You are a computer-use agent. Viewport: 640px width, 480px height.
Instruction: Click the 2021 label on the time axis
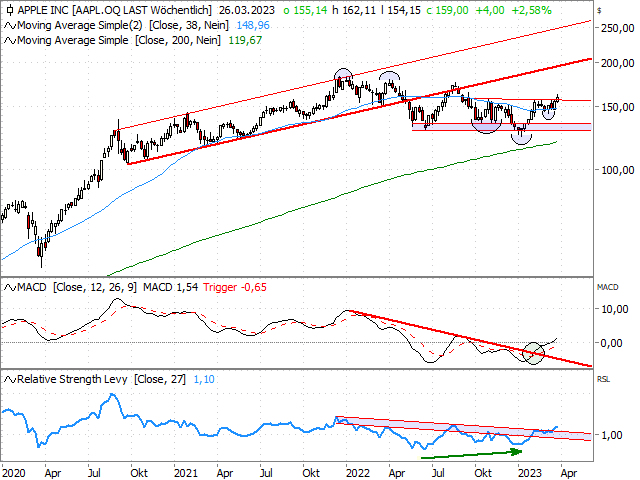186,473
